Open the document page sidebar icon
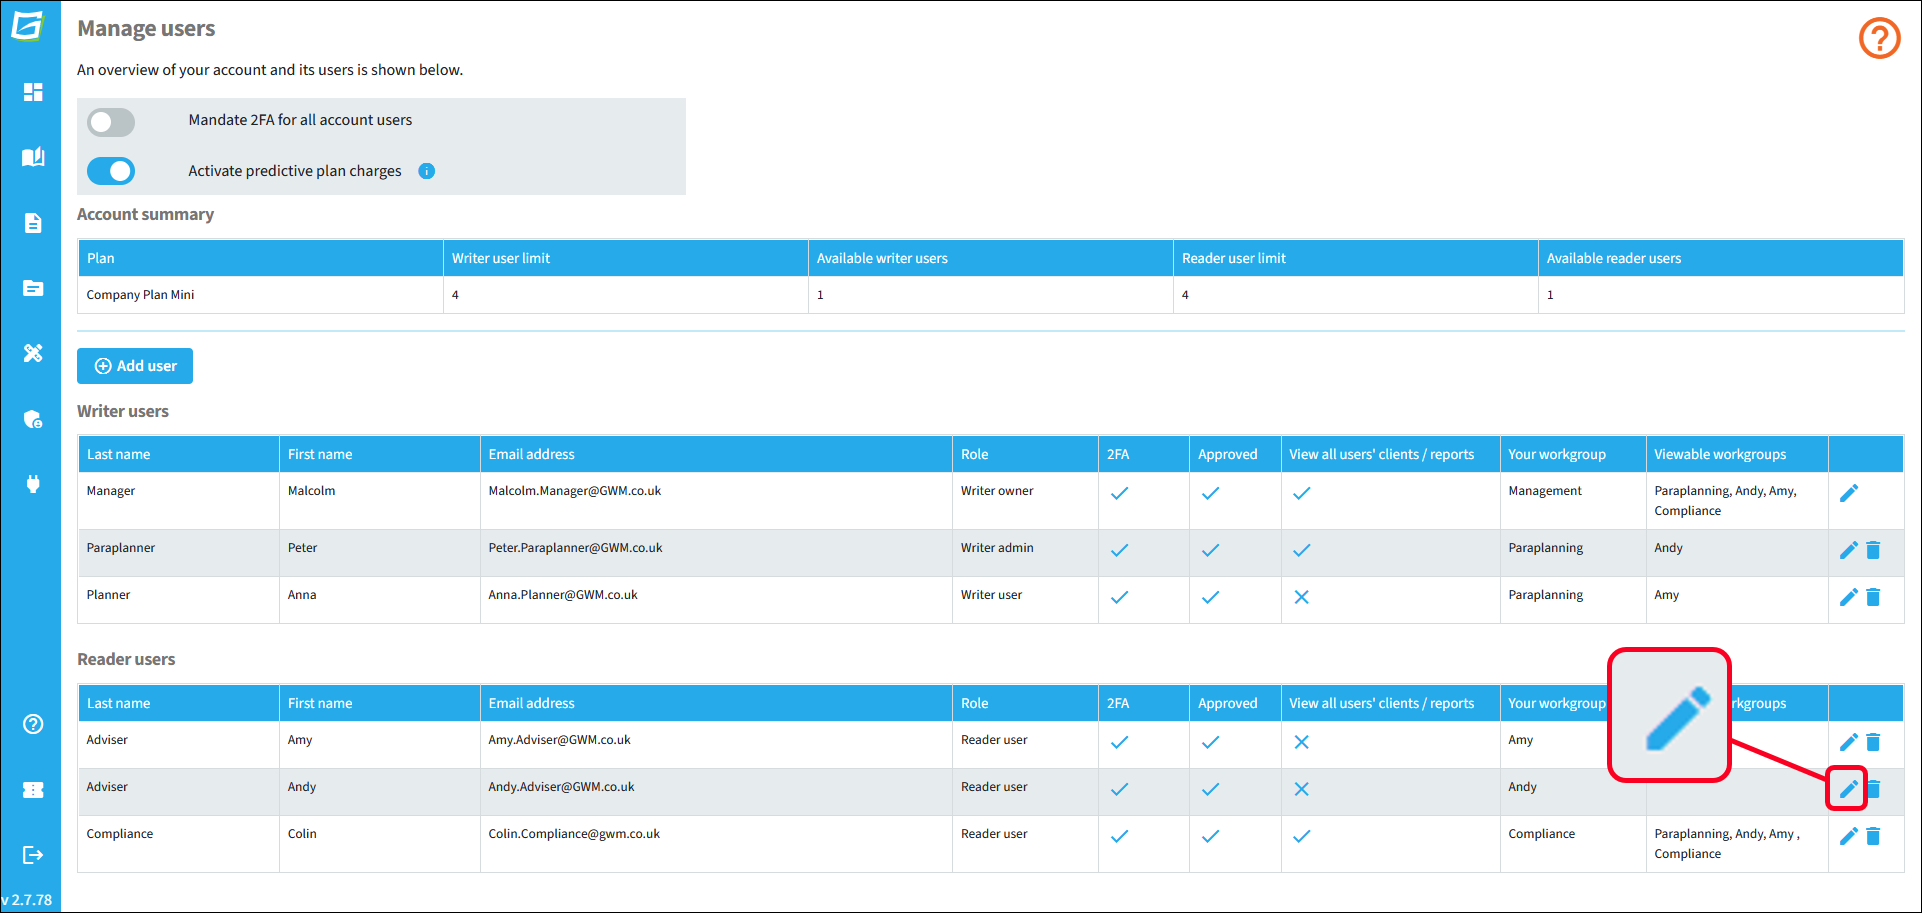 (33, 223)
